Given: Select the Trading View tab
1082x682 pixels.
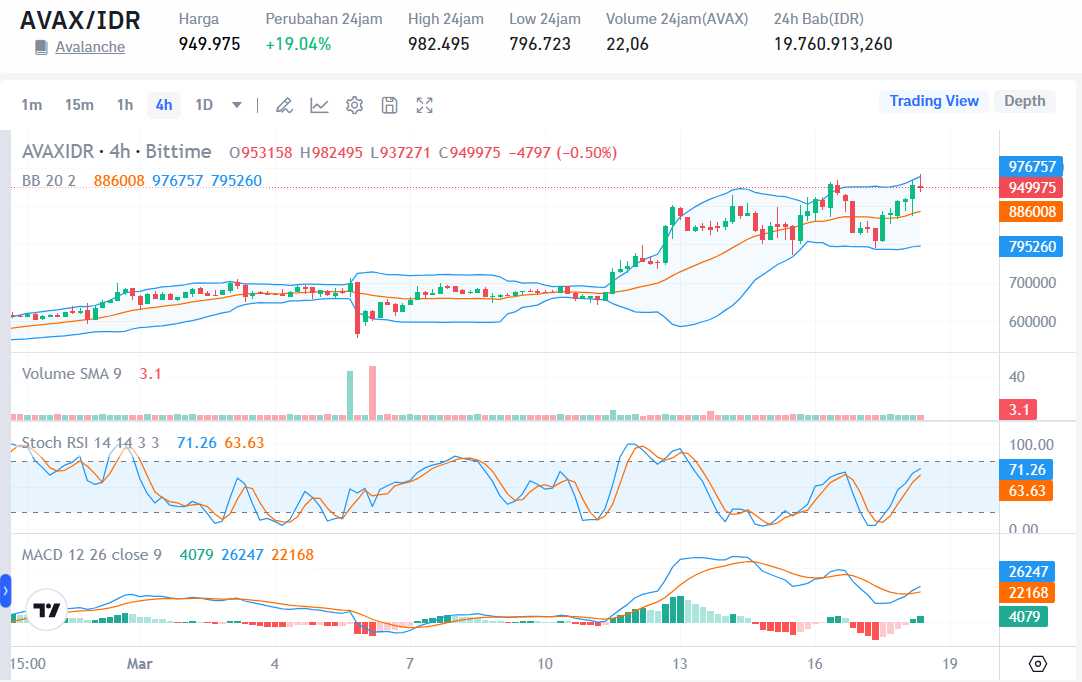Looking at the screenshot, I should 934,101.
